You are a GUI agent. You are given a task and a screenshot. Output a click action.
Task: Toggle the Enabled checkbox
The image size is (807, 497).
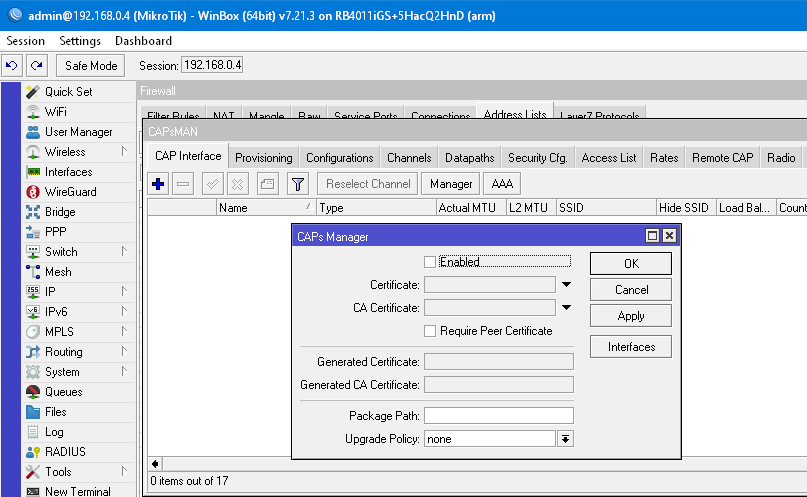(x=430, y=262)
